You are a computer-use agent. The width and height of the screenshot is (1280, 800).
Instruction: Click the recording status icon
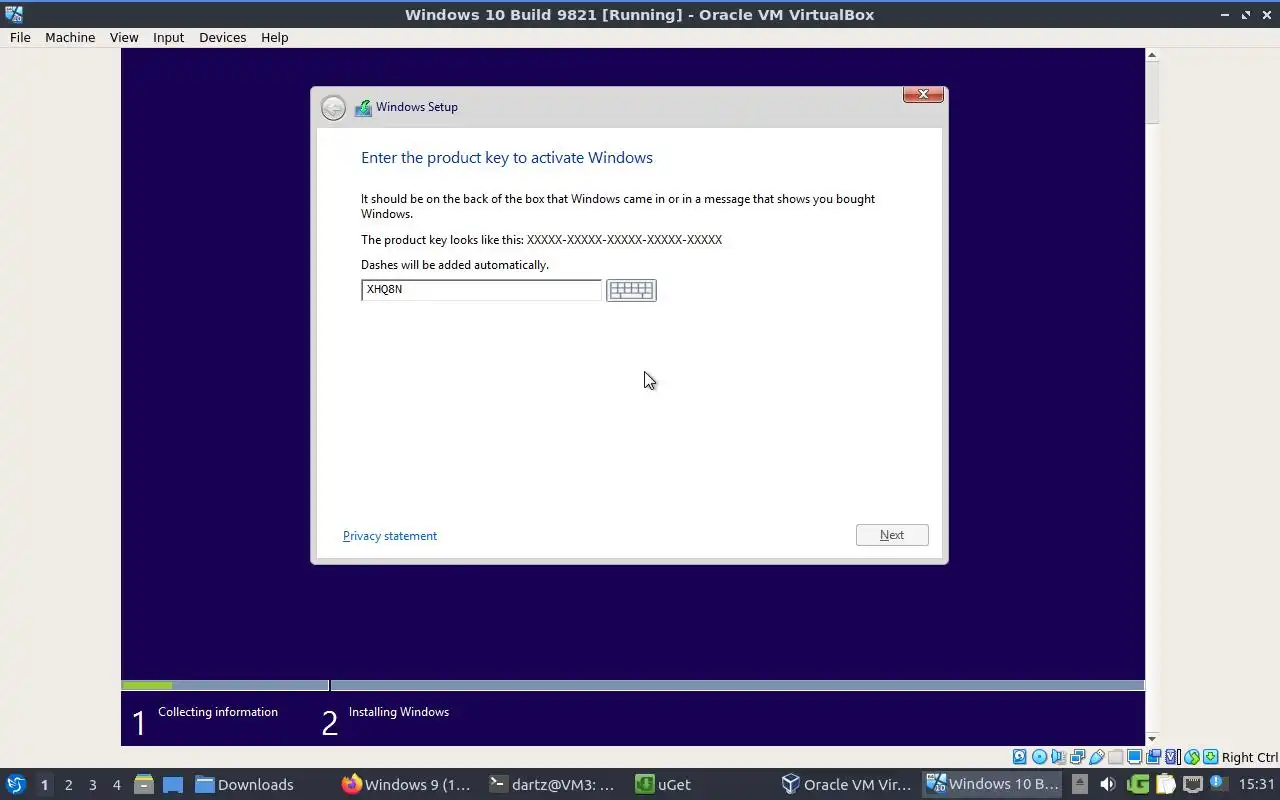tap(1153, 757)
